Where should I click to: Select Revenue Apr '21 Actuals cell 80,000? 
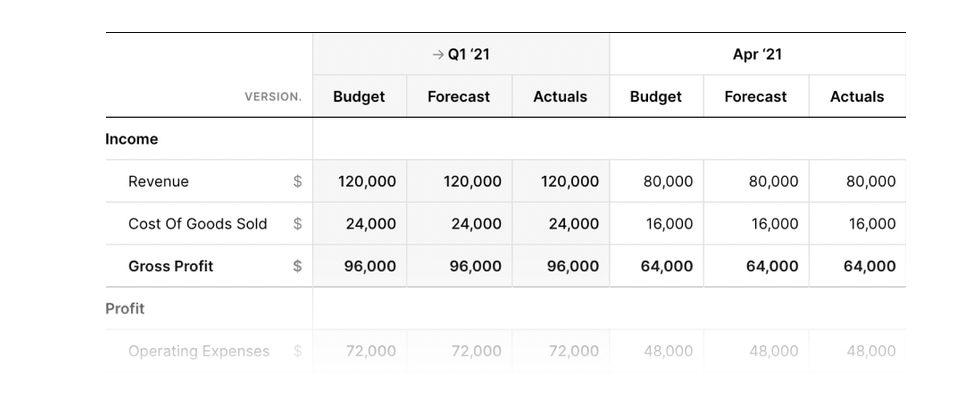pos(858,181)
